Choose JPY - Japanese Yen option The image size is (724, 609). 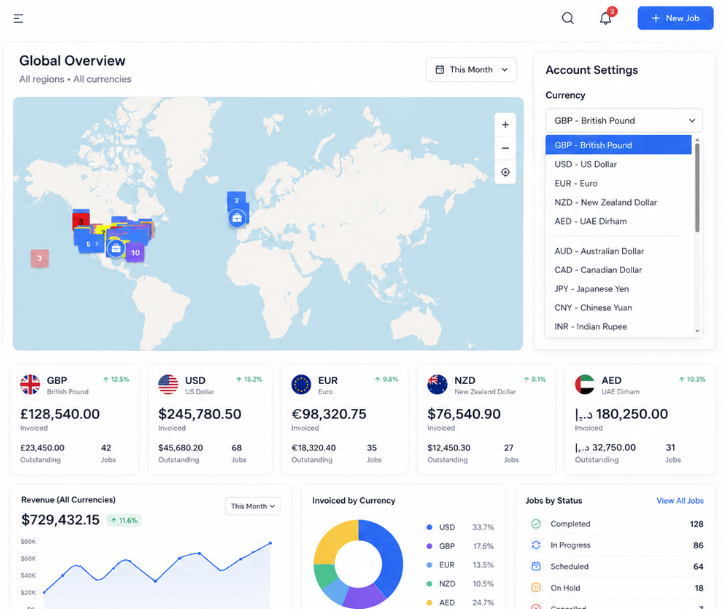pos(618,289)
